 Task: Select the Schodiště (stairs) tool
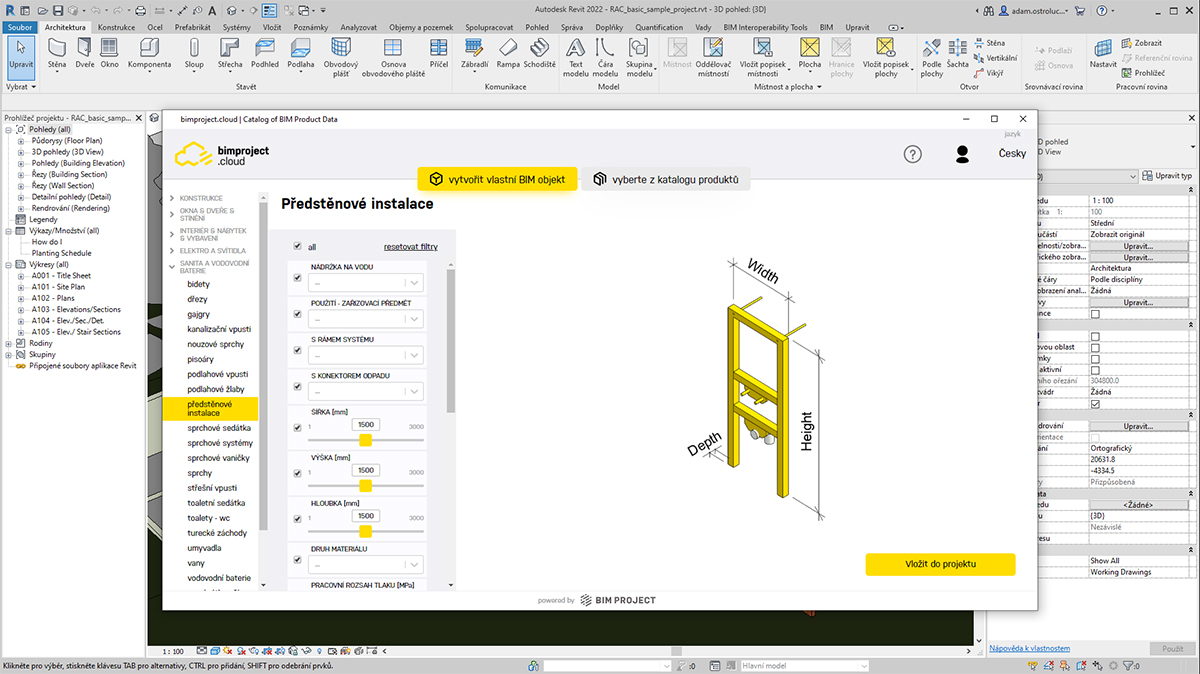540,54
